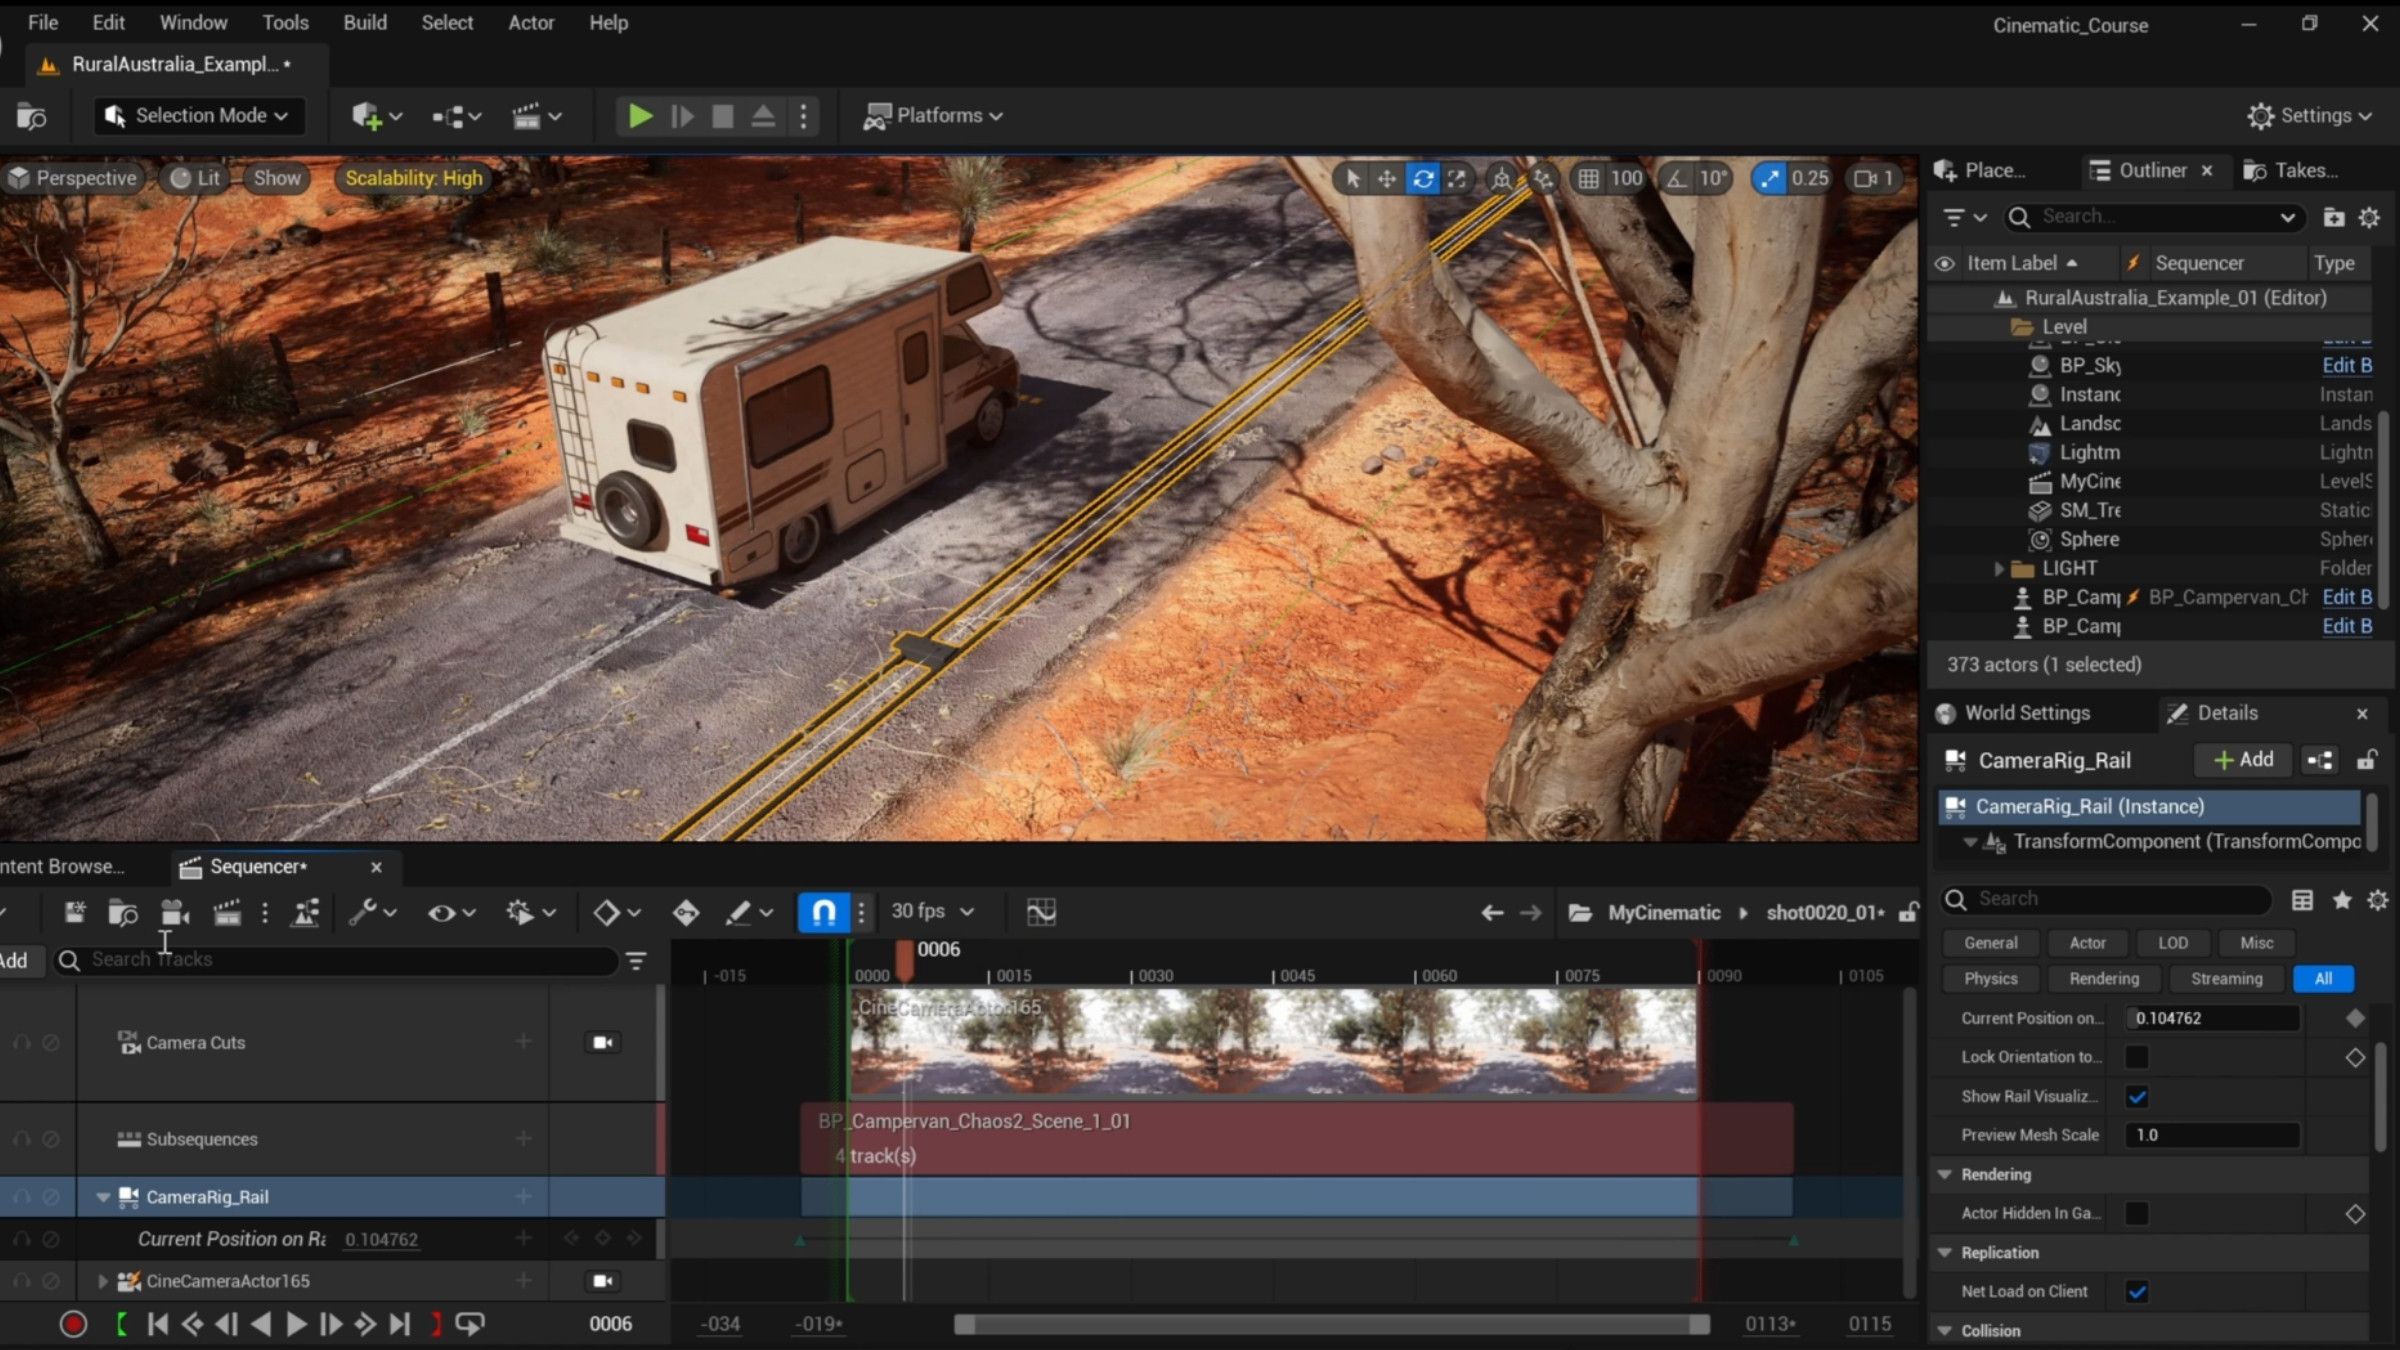Screen dimensions: 2400x1350
Task: Click the Sequencer red record button
Action: click(73, 1324)
